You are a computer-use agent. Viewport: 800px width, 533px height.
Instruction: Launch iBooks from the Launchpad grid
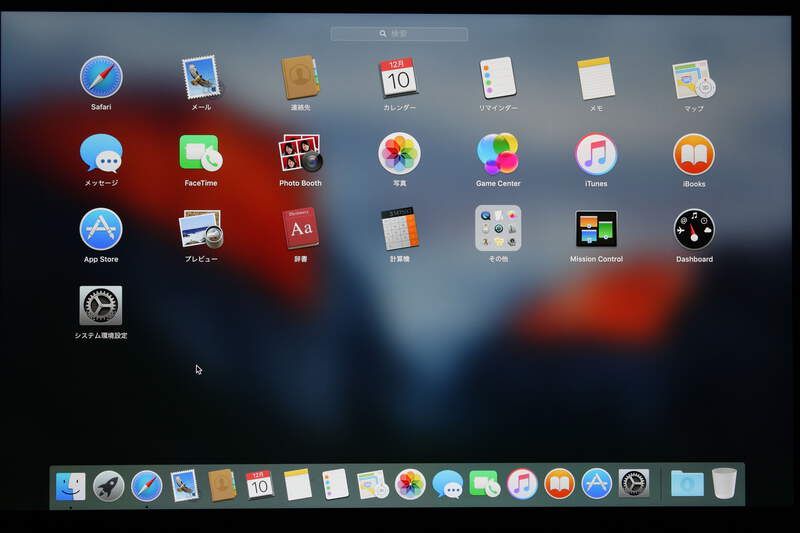tap(694, 154)
